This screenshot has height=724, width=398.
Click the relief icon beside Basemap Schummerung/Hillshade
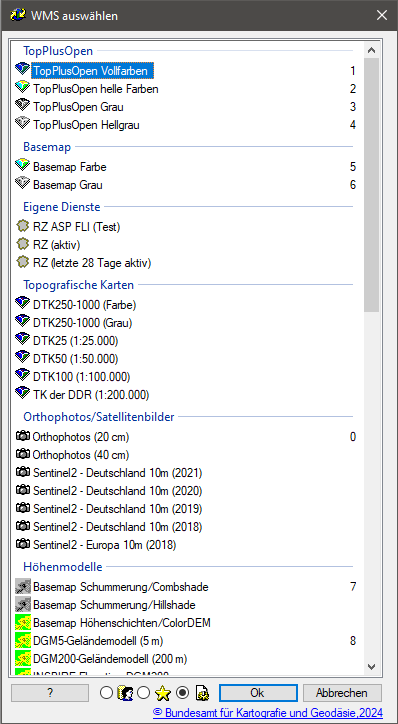pyautogui.click(x=22, y=604)
